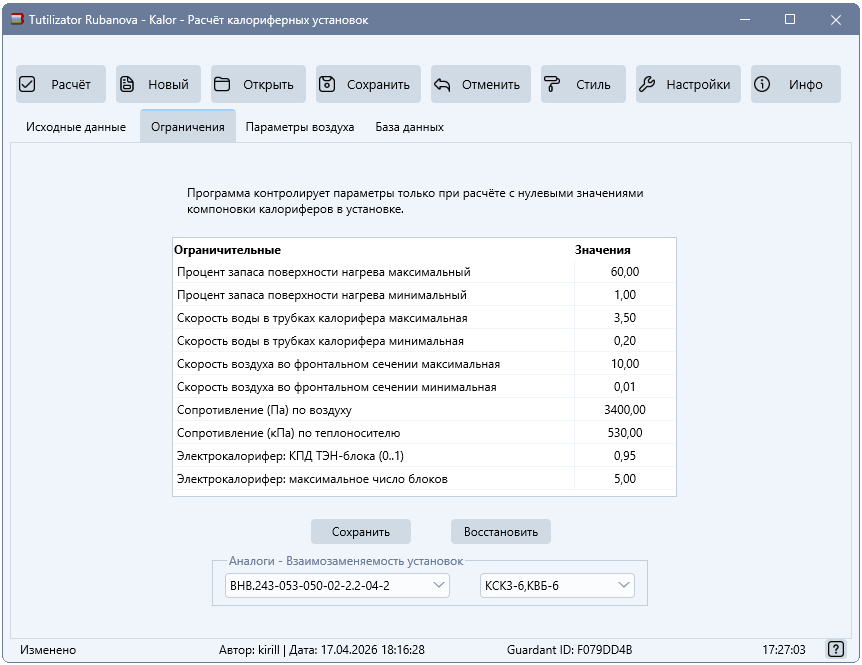Select air resistance value 3400,00
The width and height of the screenshot is (862, 665).
coord(625,409)
